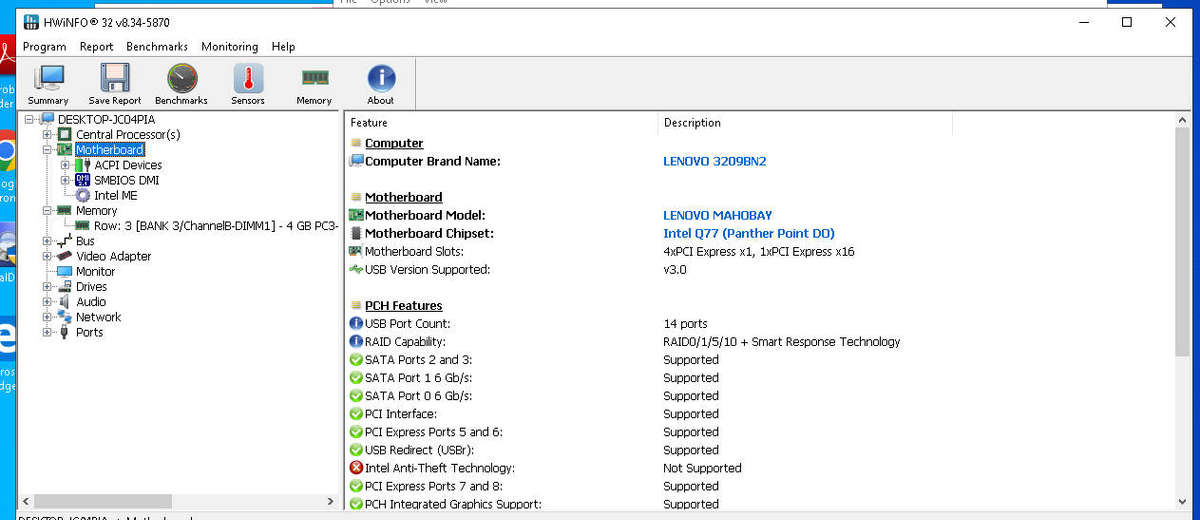The height and width of the screenshot is (520, 1200).
Task: Expand the Bus tree node
Action: pos(47,241)
